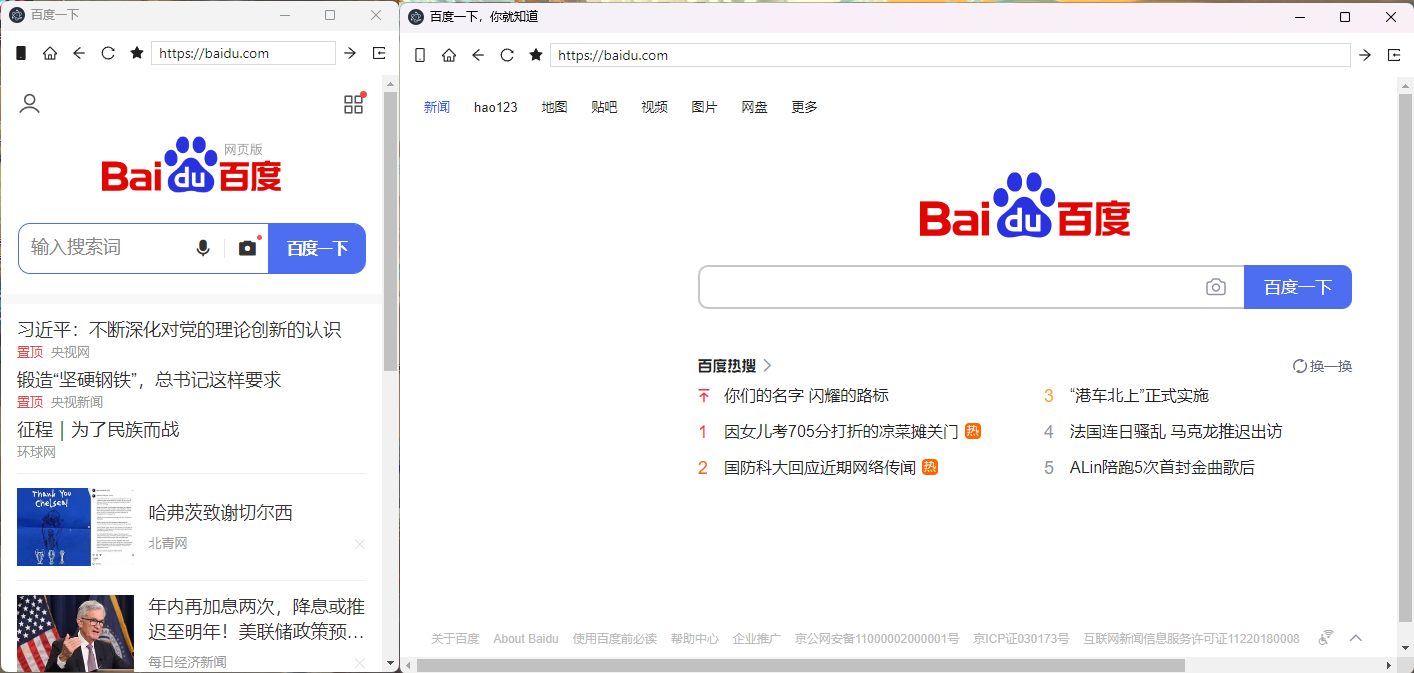Open the apps grid icon with red notification dot
This screenshot has width=1414, height=673.
pyautogui.click(x=353, y=103)
